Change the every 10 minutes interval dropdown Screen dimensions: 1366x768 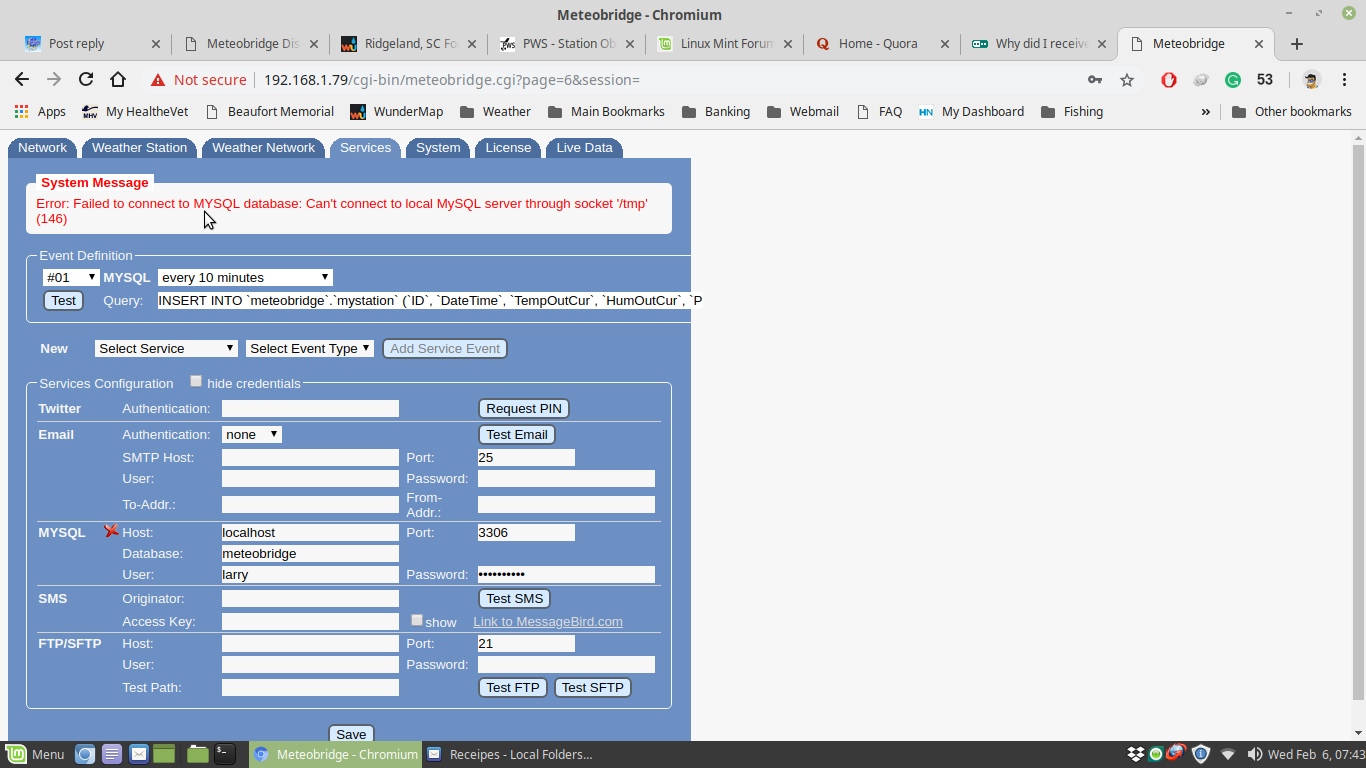pyautogui.click(x=245, y=277)
